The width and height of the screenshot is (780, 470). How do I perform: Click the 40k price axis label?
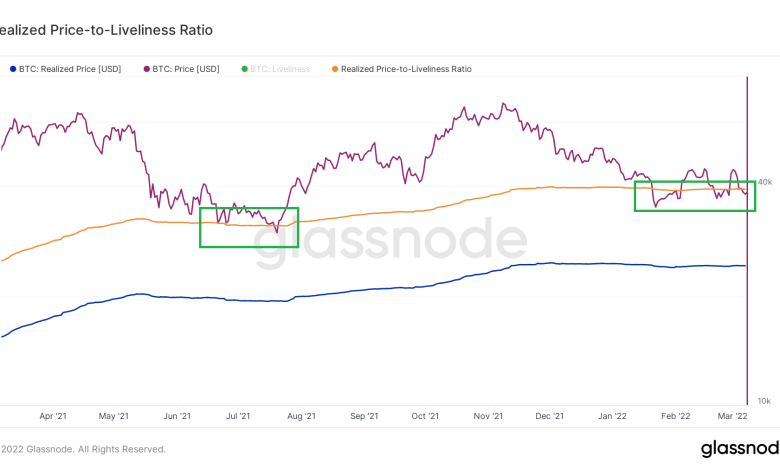click(766, 182)
